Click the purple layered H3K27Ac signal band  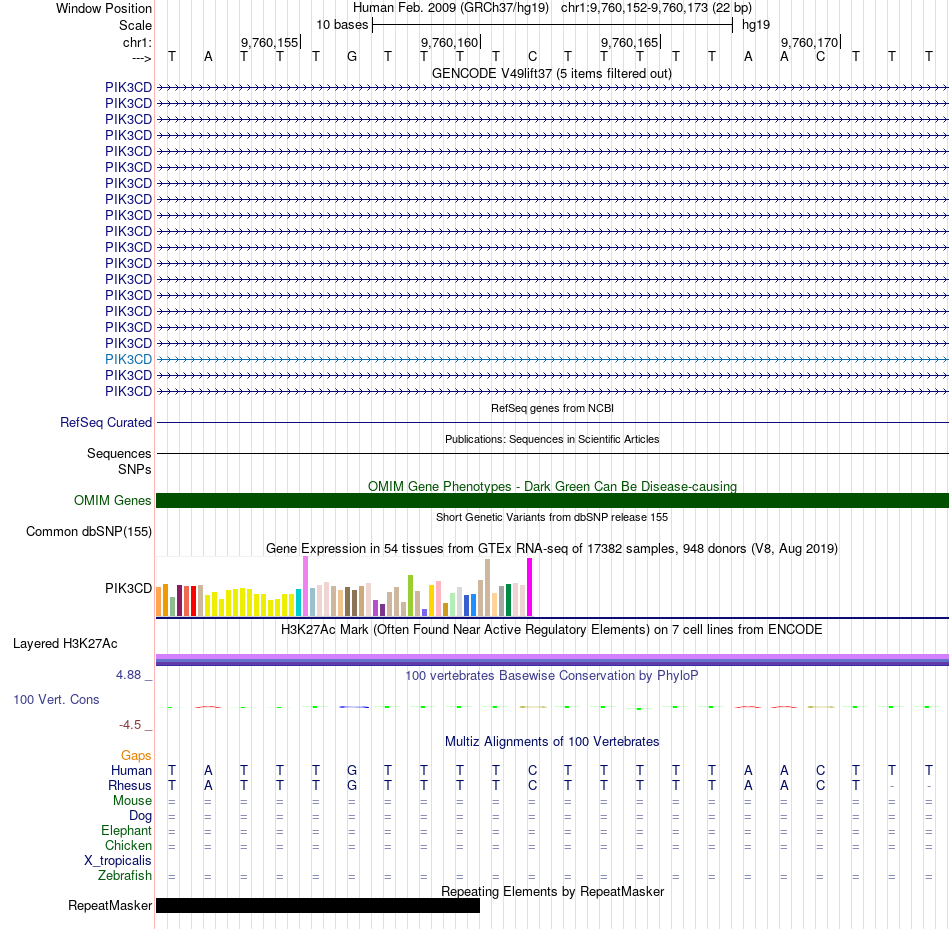553,660
